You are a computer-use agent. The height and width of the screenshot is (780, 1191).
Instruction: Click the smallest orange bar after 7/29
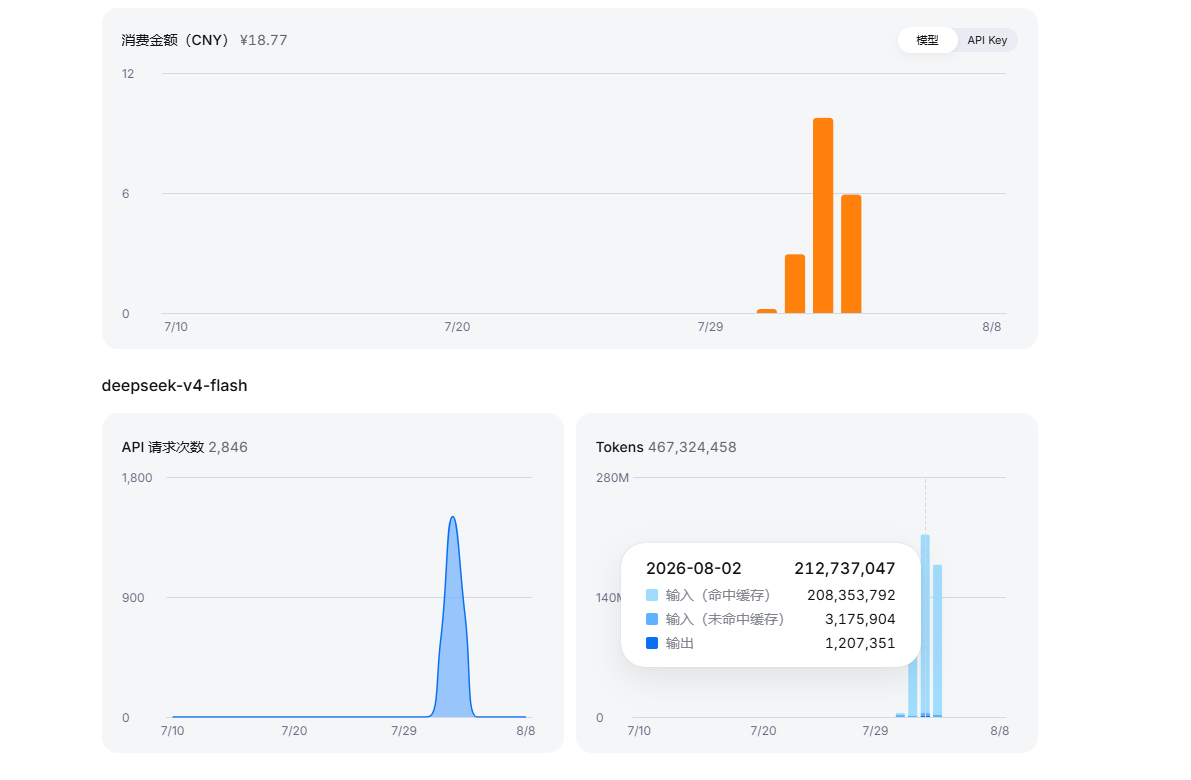coord(766,311)
